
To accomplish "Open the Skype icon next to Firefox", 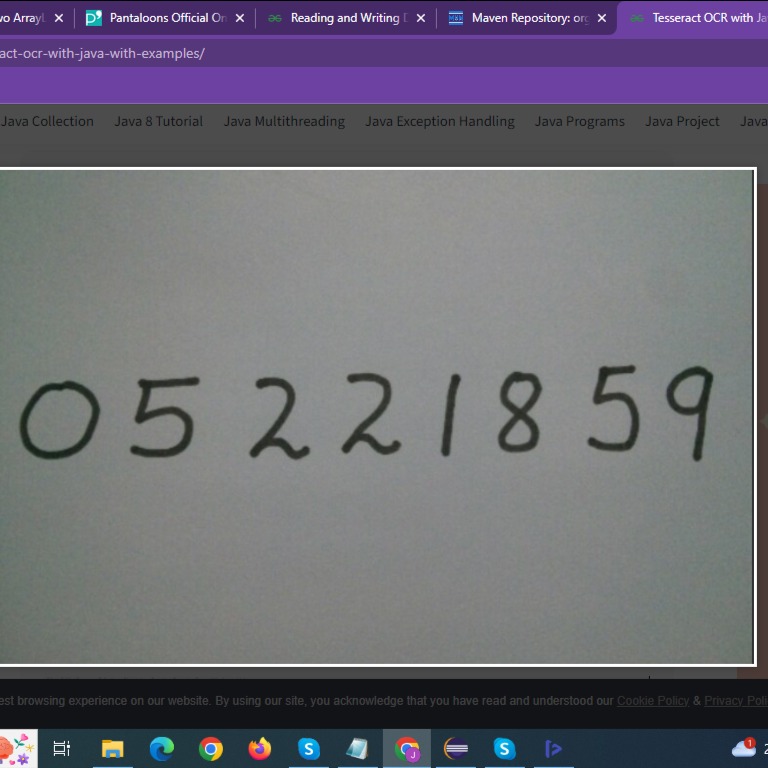I will 309,748.
